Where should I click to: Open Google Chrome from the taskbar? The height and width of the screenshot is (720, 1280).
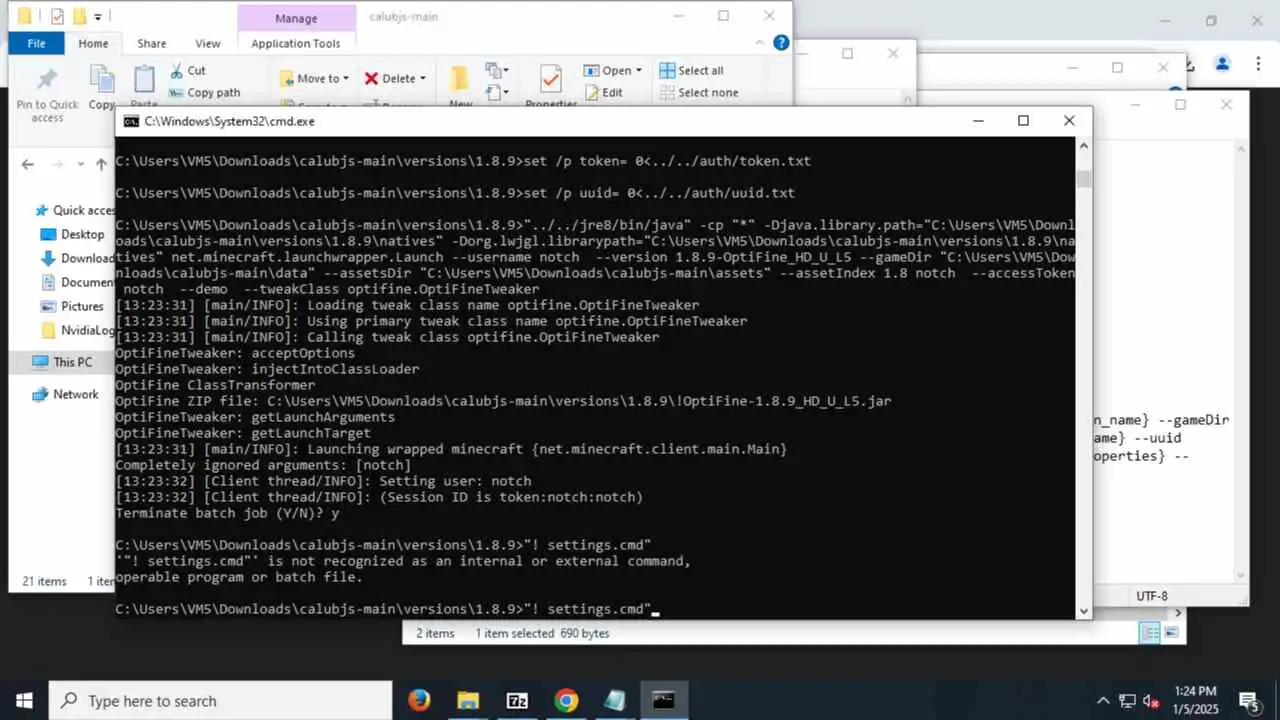[x=566, y=701]
